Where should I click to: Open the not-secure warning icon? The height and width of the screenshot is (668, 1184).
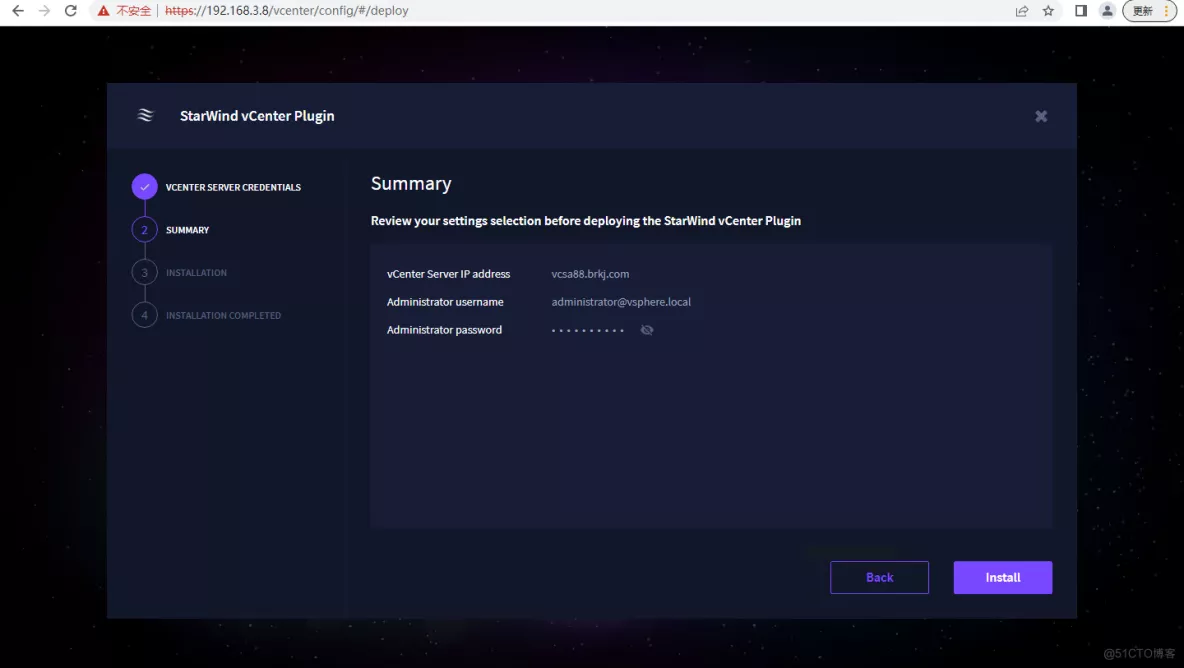pyautogui.click(x=103, y=11)
